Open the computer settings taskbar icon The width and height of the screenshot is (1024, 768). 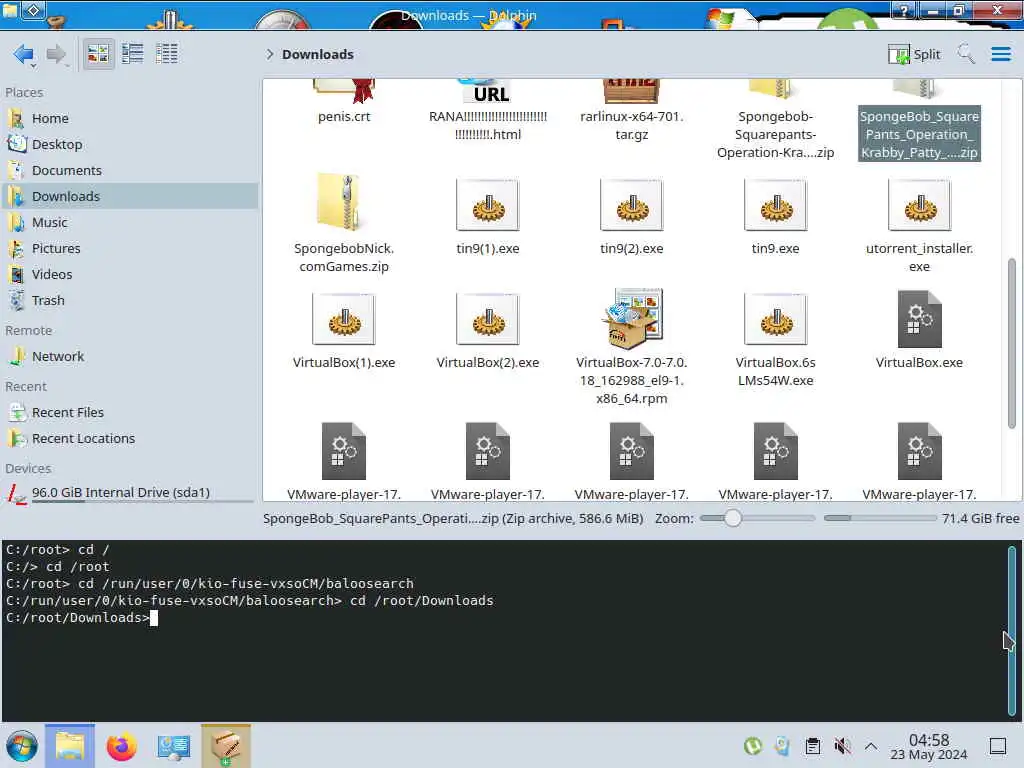coord(174,746)
